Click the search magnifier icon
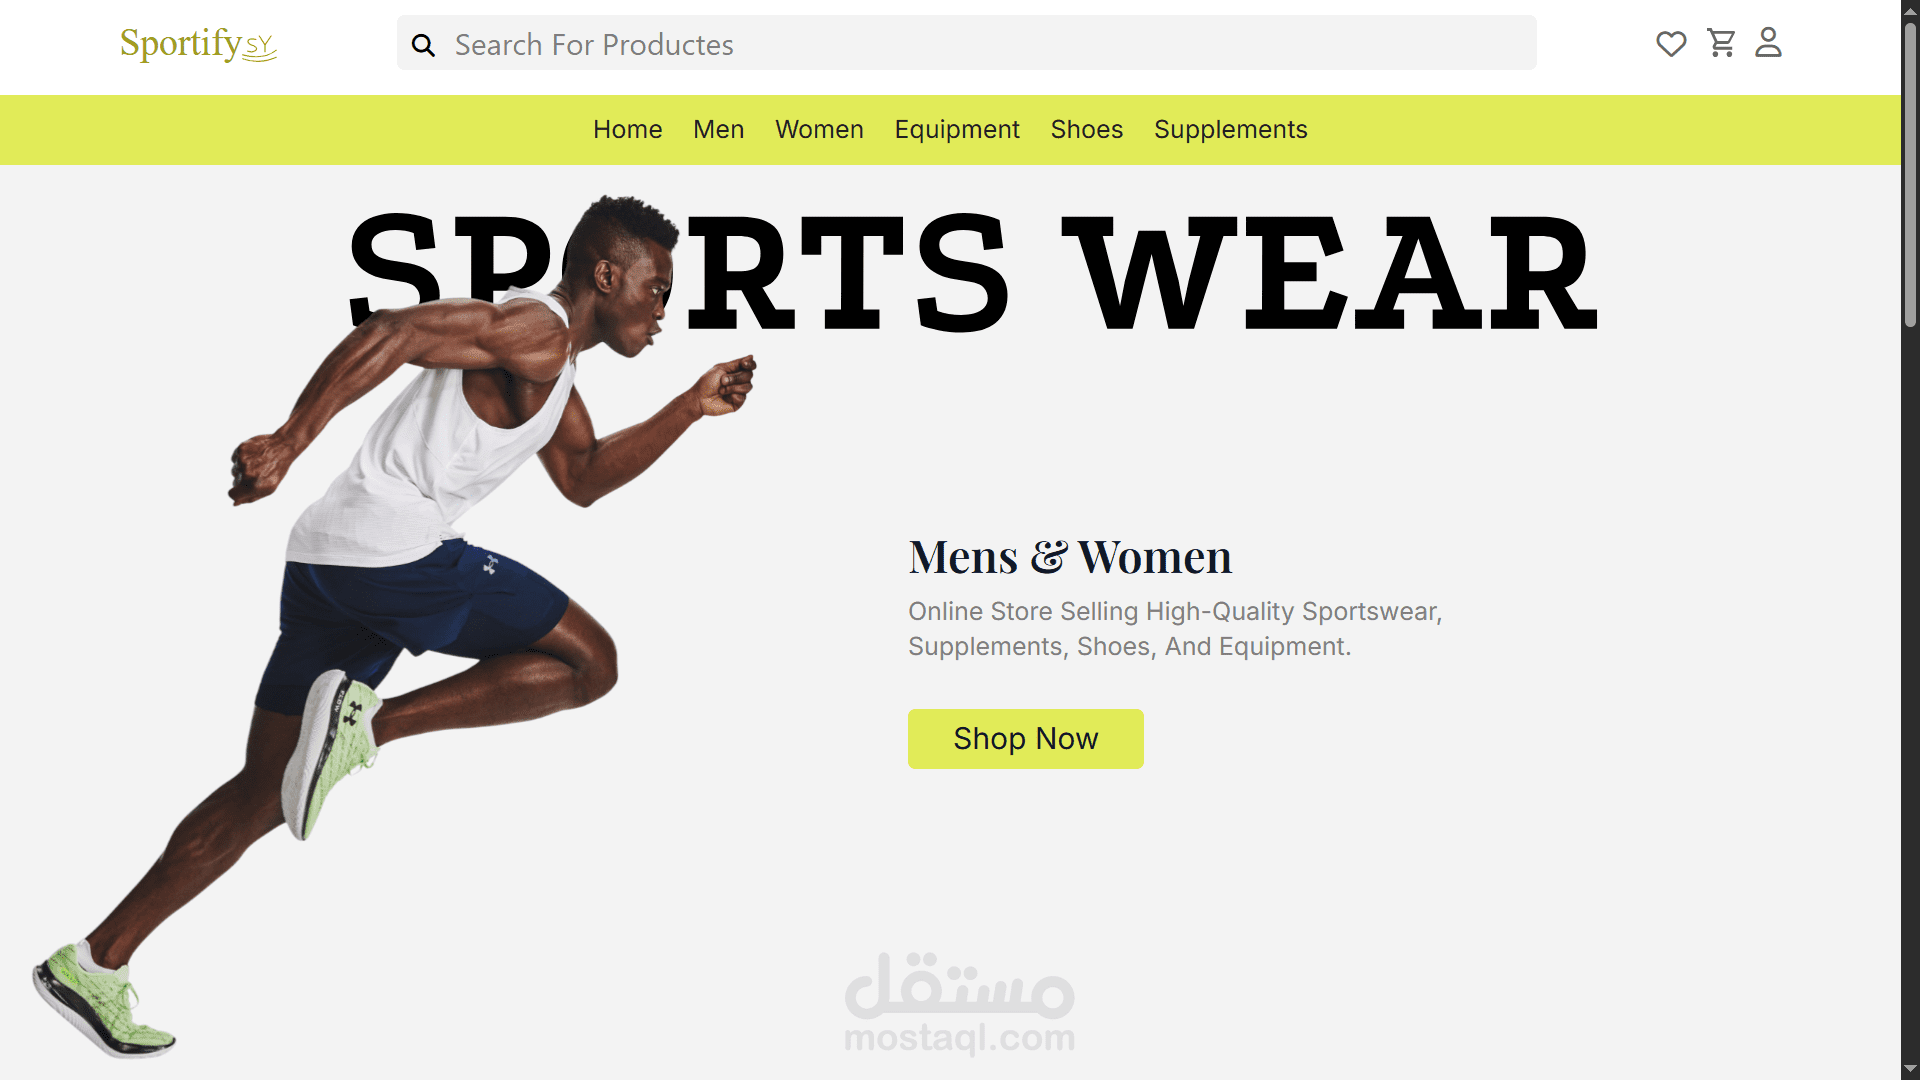This screenshot has width=1920, height=1080. pos(423,45)
